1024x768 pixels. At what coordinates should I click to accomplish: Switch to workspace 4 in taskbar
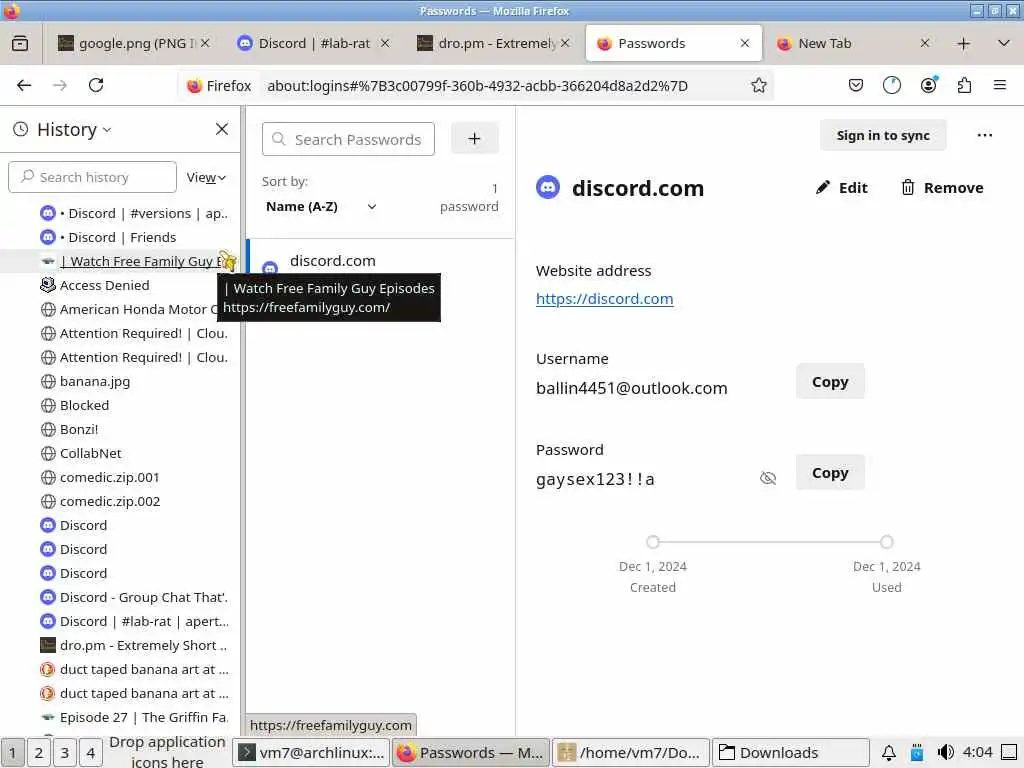(91, 753)
